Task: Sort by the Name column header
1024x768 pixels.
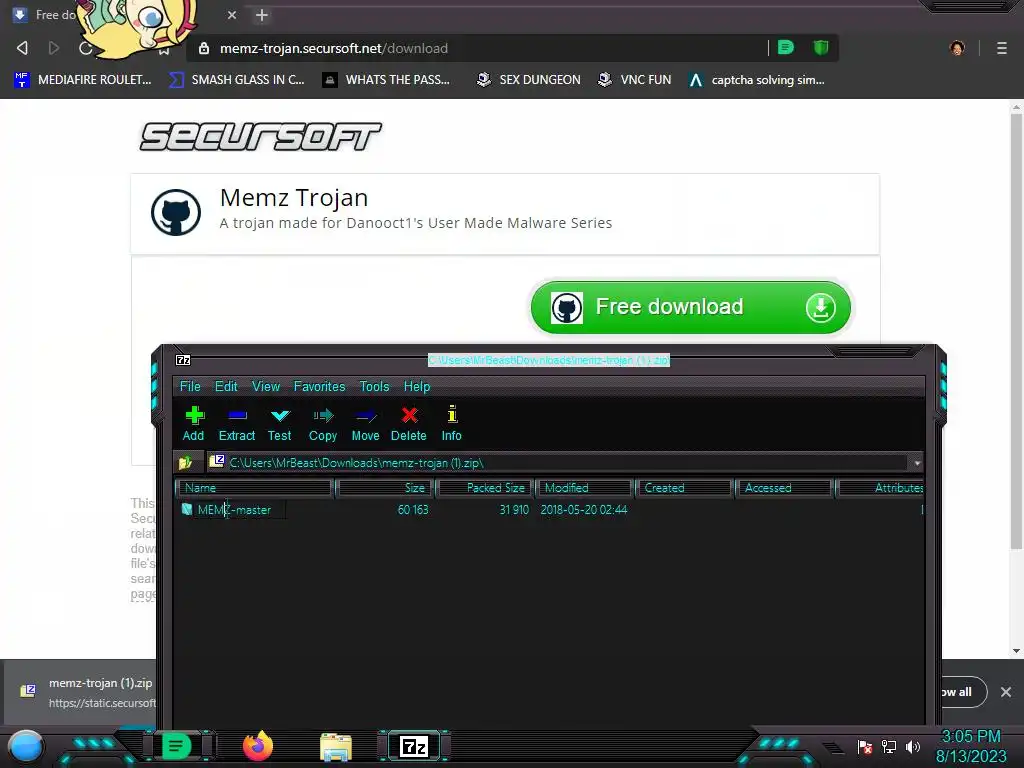Action: click(255, 488)
